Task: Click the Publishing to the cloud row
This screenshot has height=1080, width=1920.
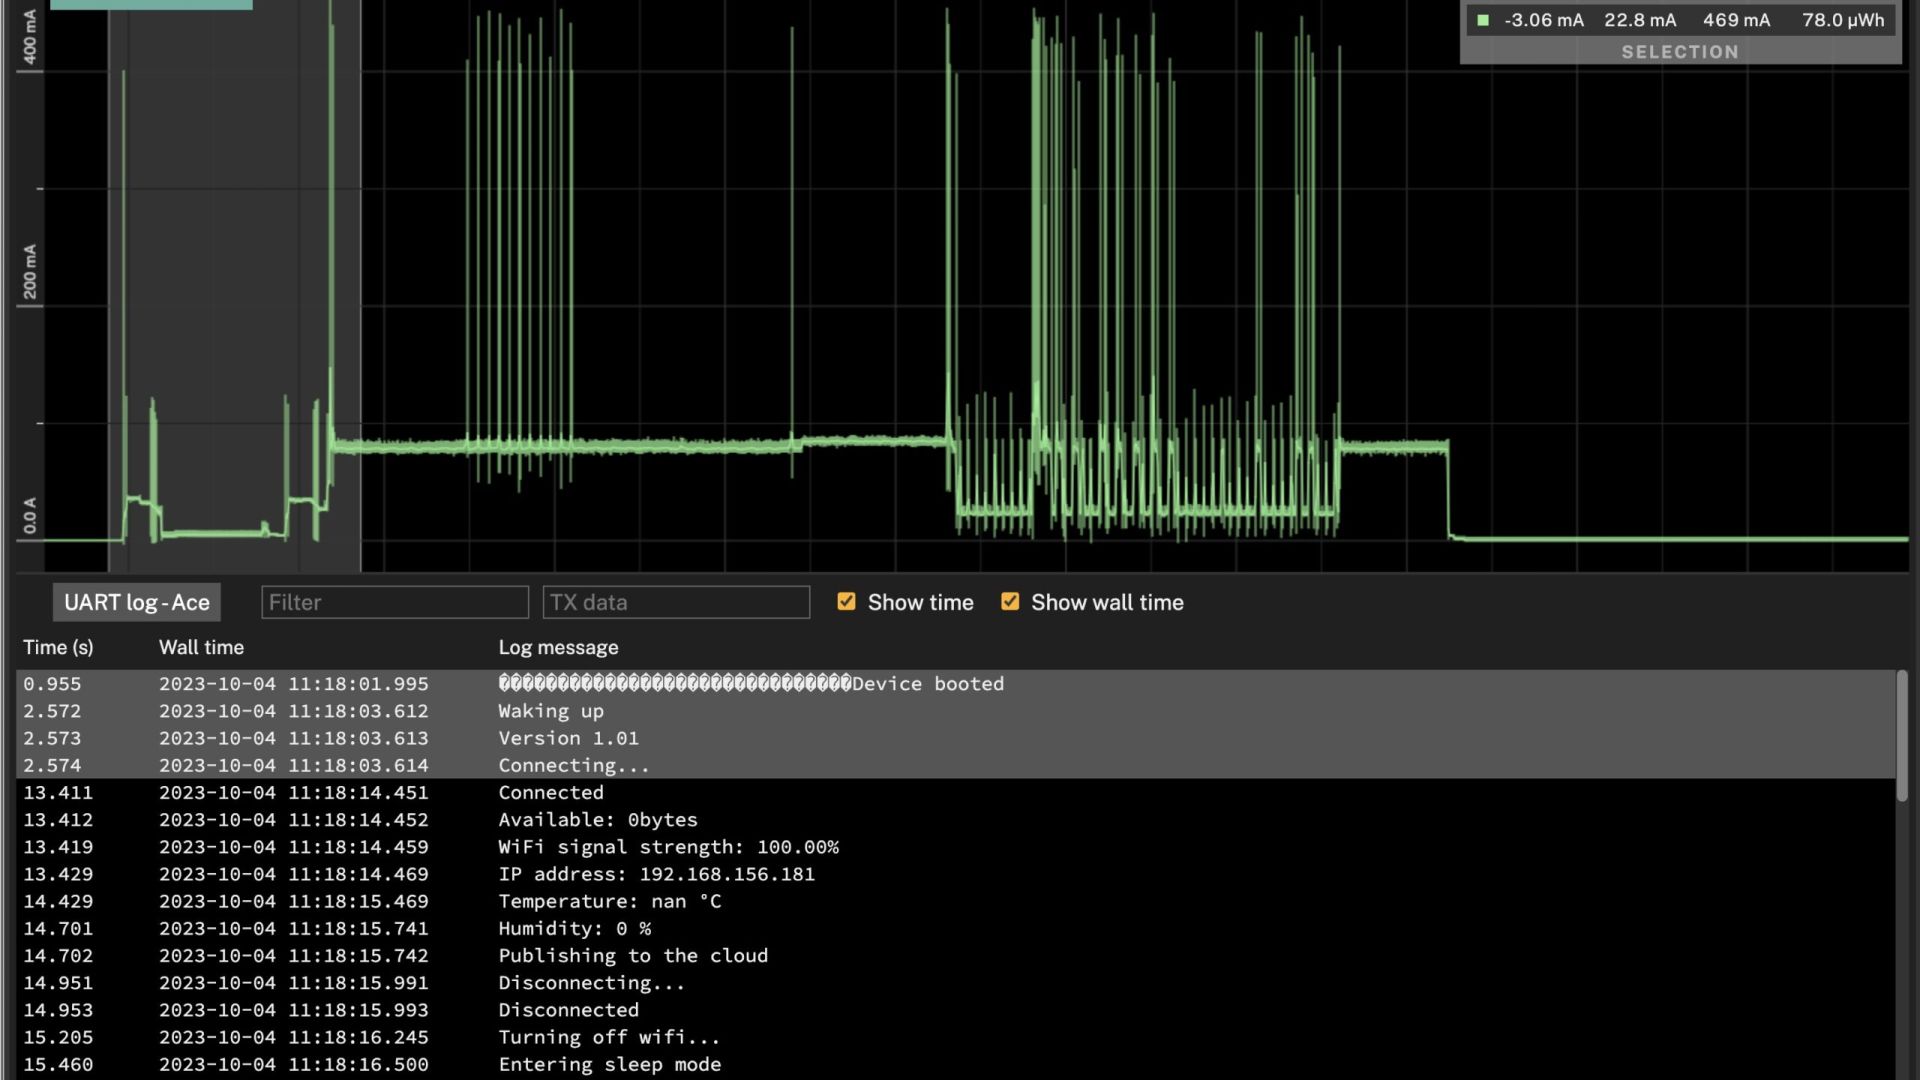Action: 633,955
